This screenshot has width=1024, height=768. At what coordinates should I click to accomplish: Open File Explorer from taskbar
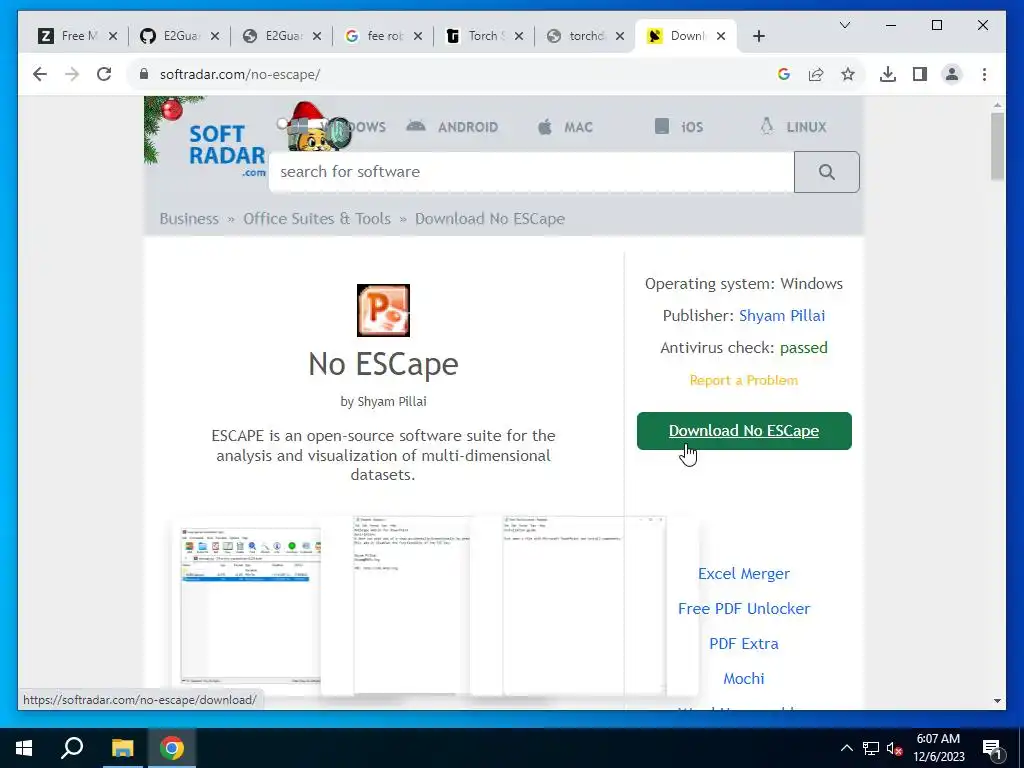(x=122, y=748)
